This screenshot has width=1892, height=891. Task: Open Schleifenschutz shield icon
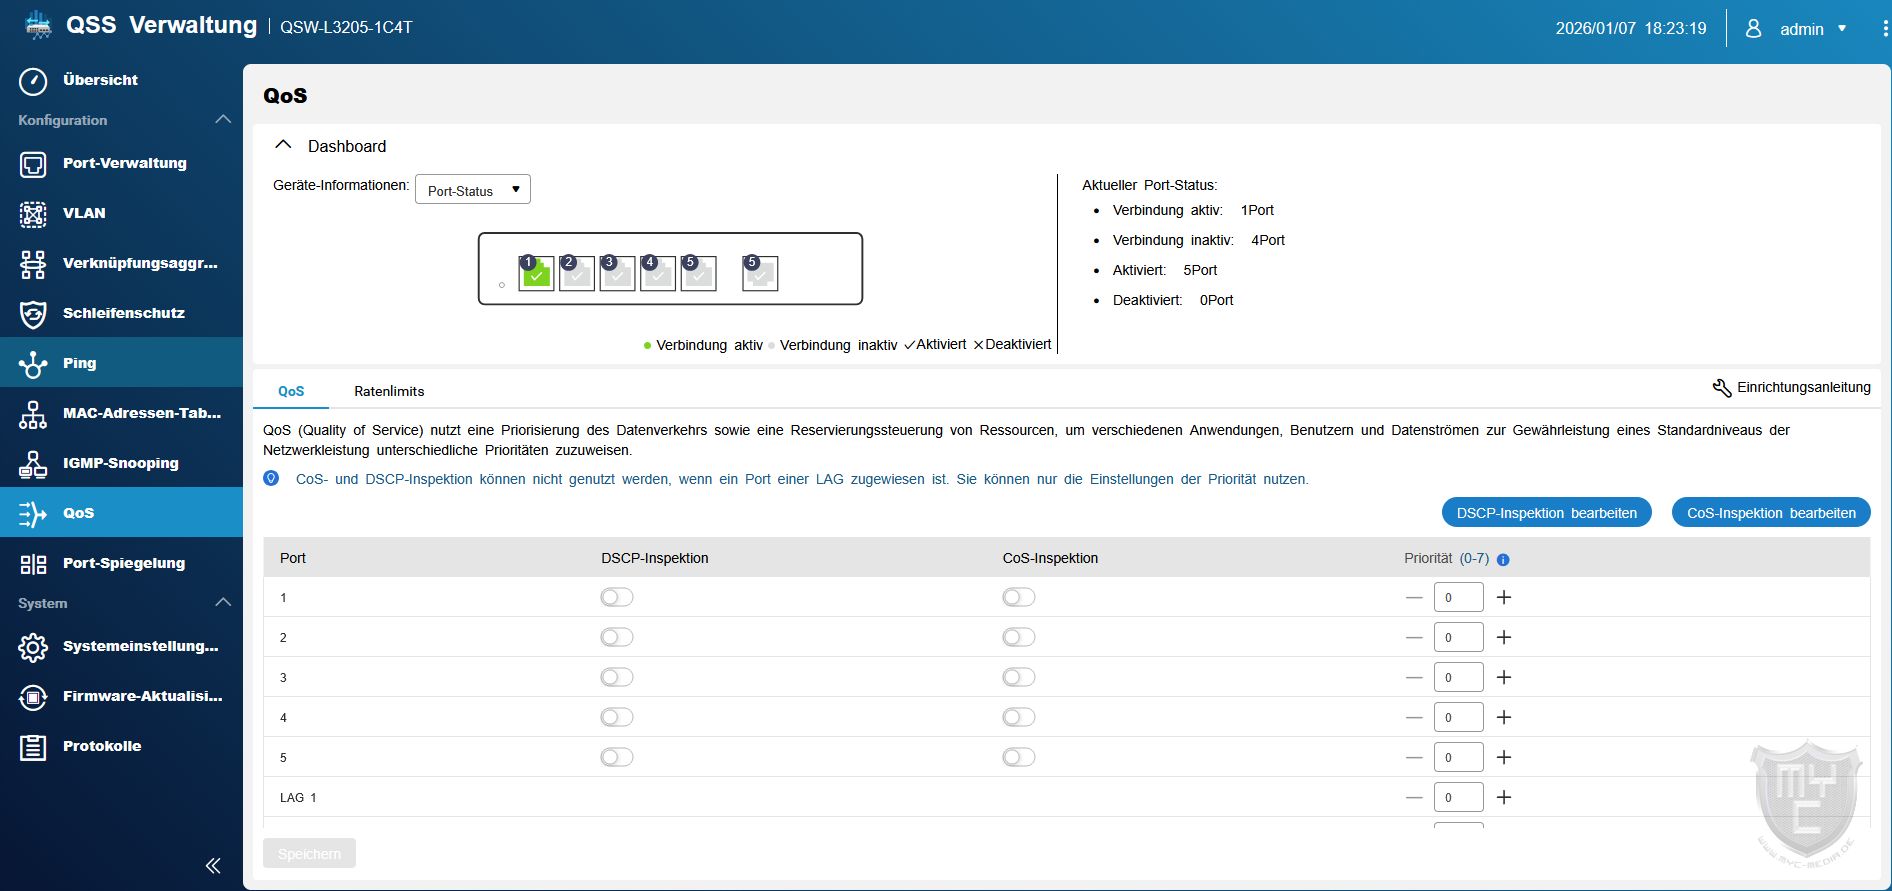[33, 314]
